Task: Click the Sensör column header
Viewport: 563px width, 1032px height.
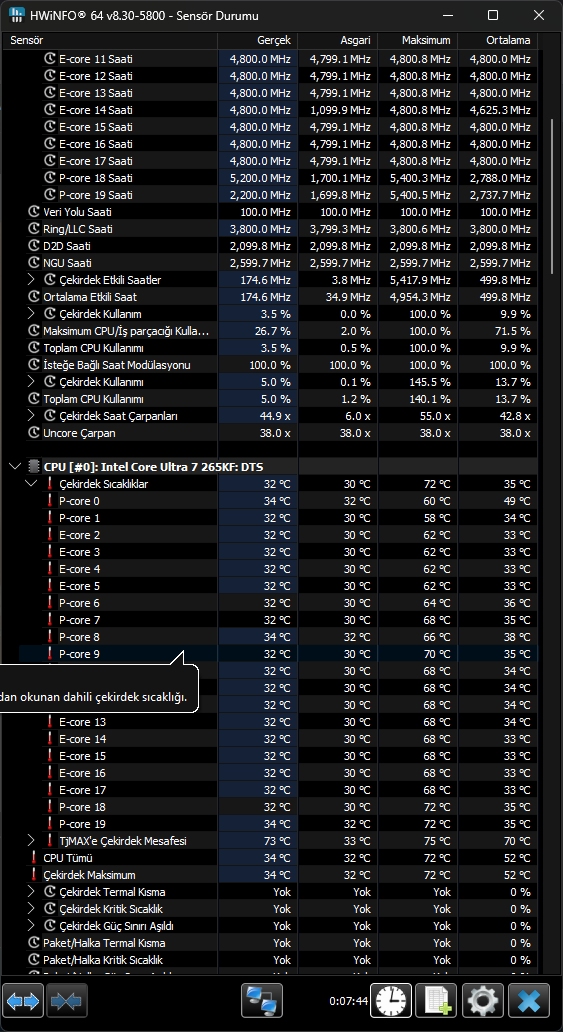Action: coord(112,40)
